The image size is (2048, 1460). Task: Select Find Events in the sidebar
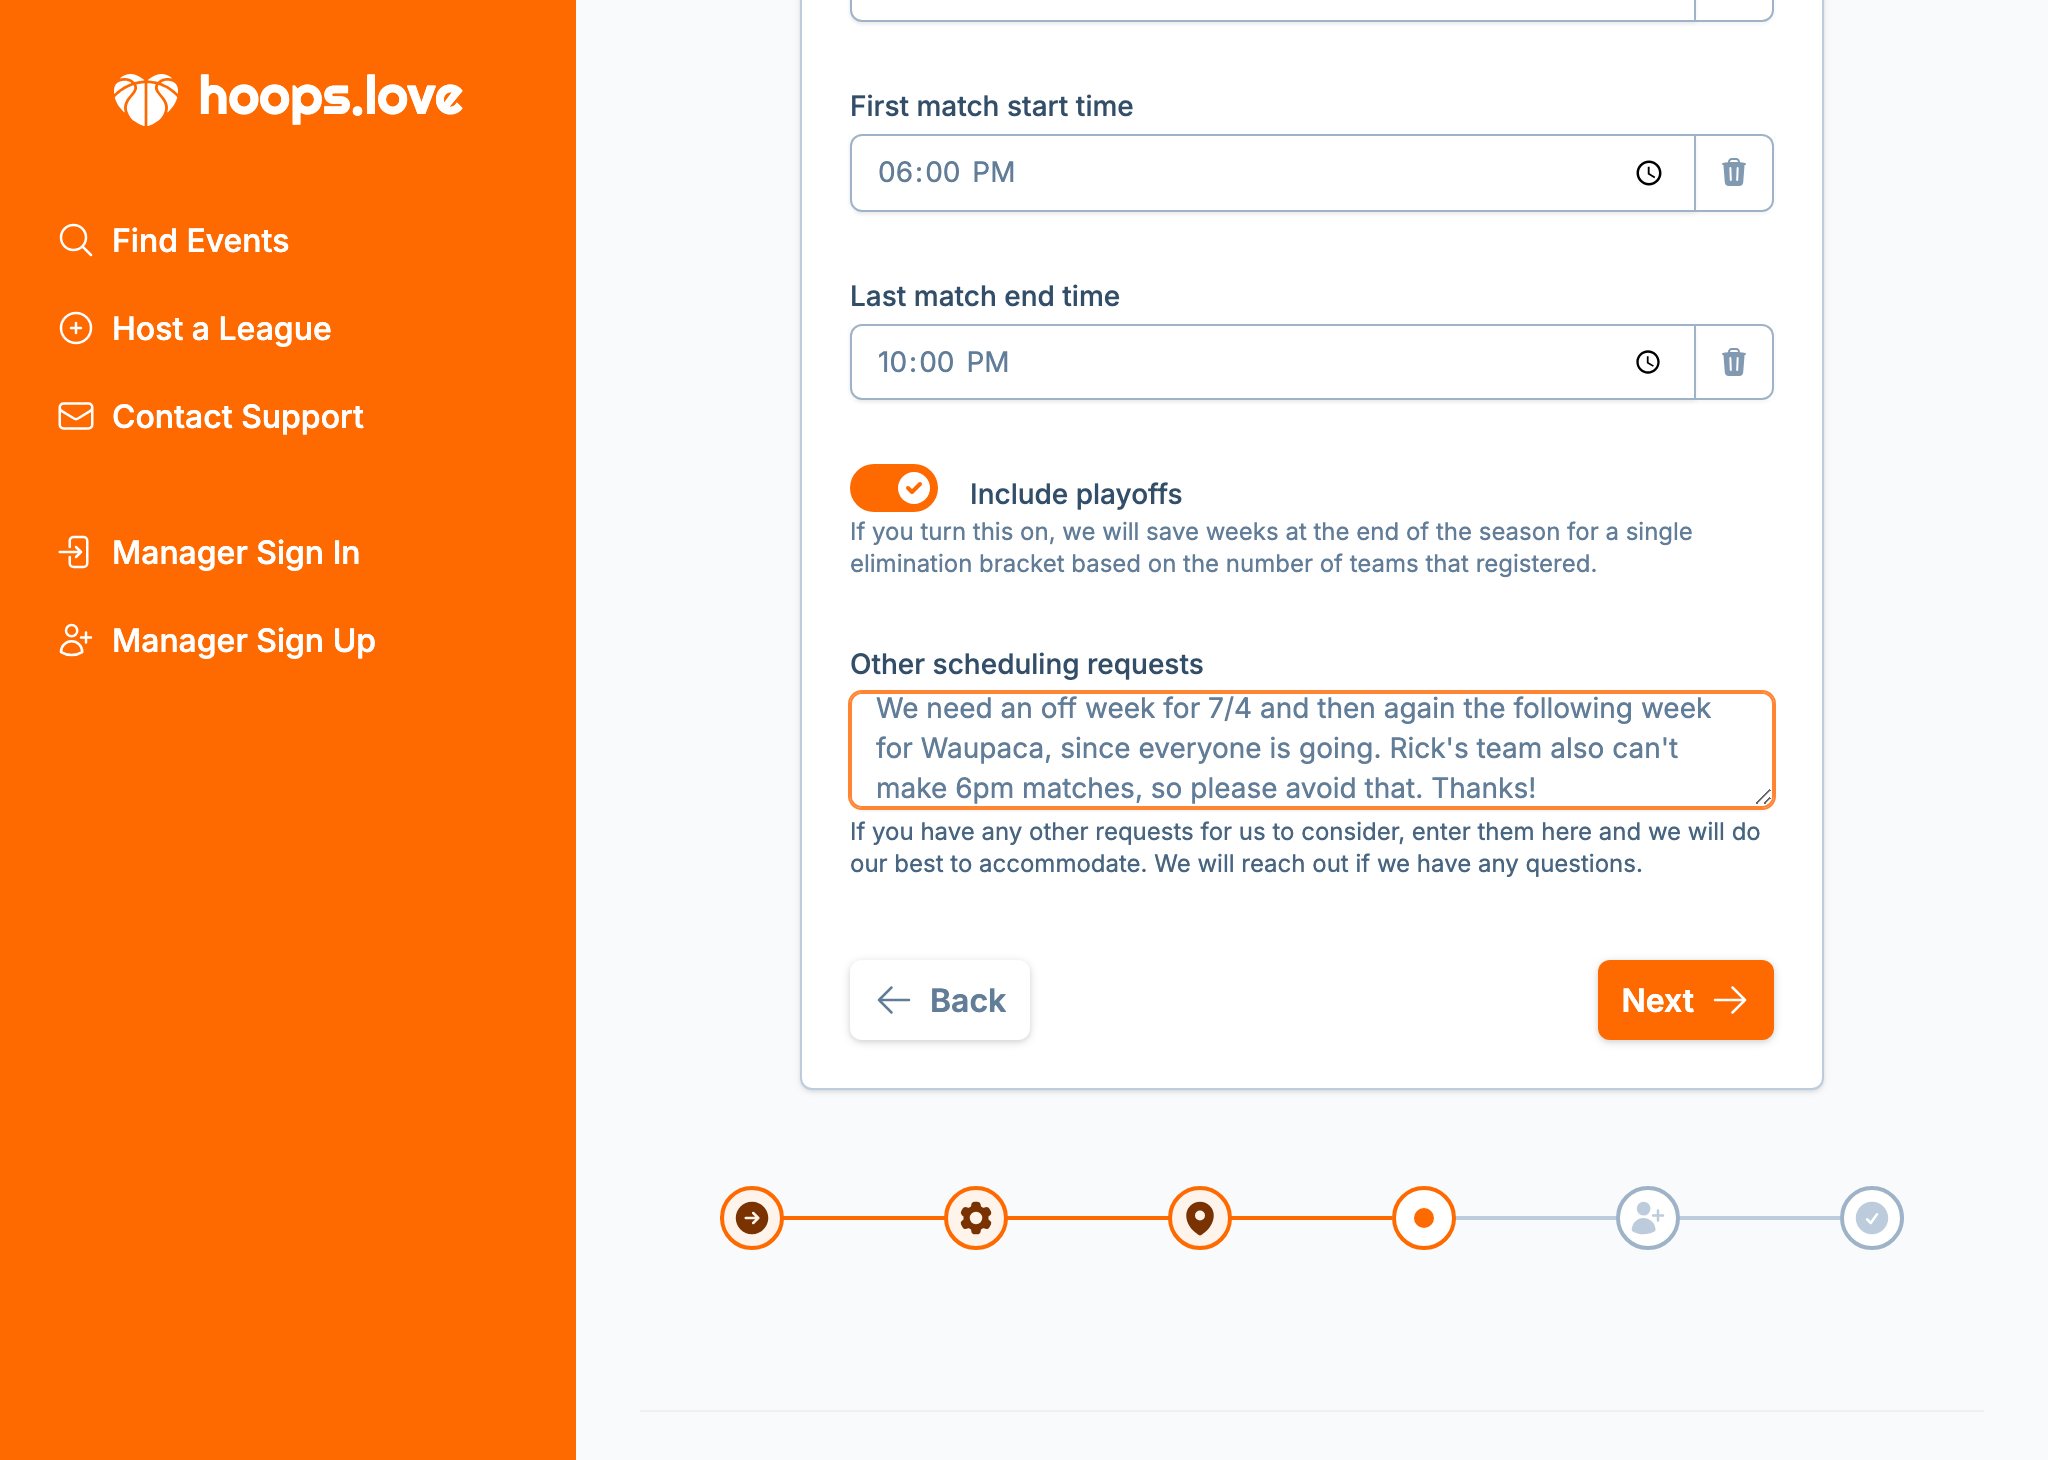(200, 239)
